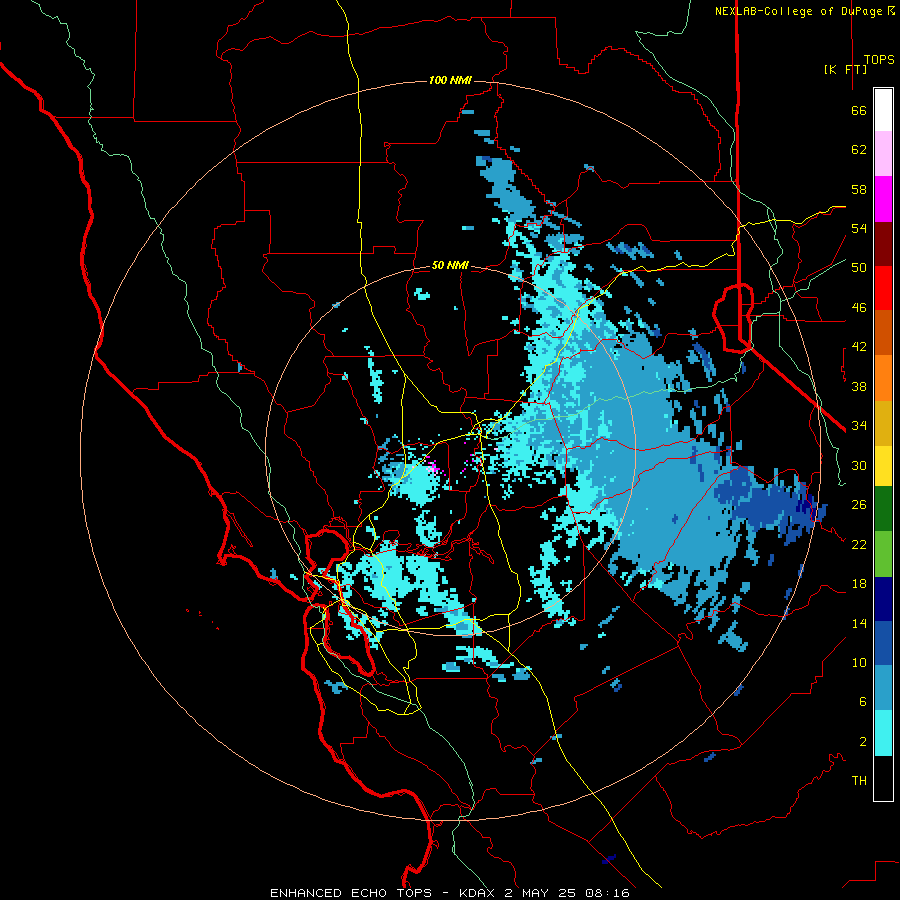Pick the yellow legend swatch
Viewport: 900px width, 900px height.
(883, 466)
